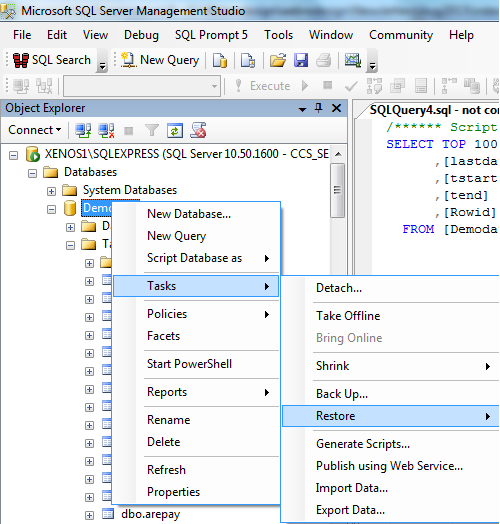This screenshot has height=524, width=500.
Task: Open the Shrink submenu
Action: tap(390, 366)
